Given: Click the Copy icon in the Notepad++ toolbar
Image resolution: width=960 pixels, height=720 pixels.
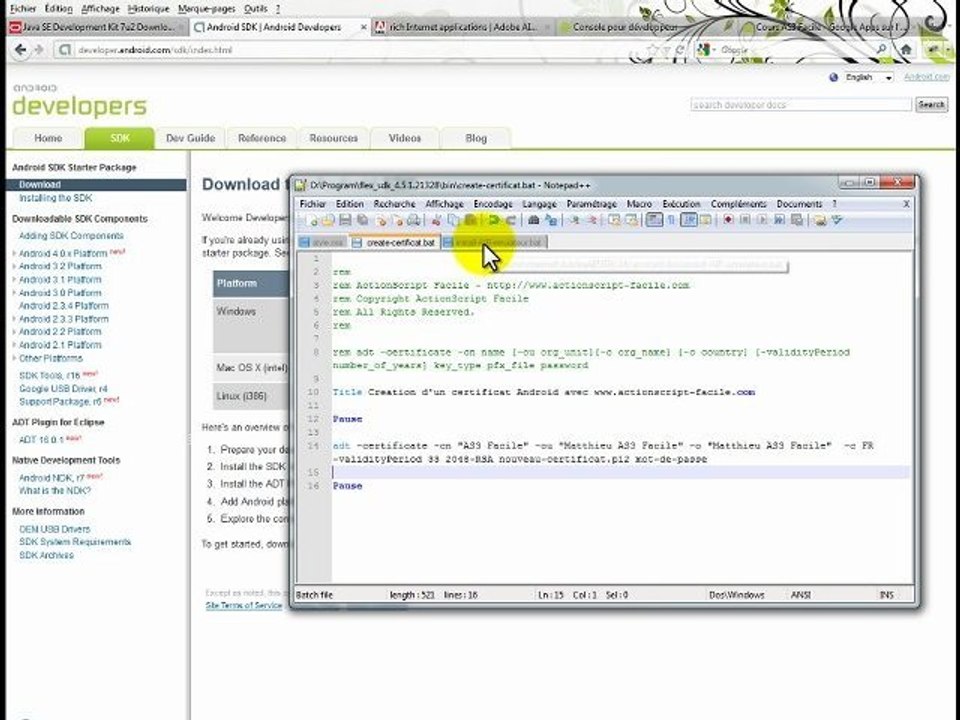Looking at the screenshot, I should (x=453, y=220).
